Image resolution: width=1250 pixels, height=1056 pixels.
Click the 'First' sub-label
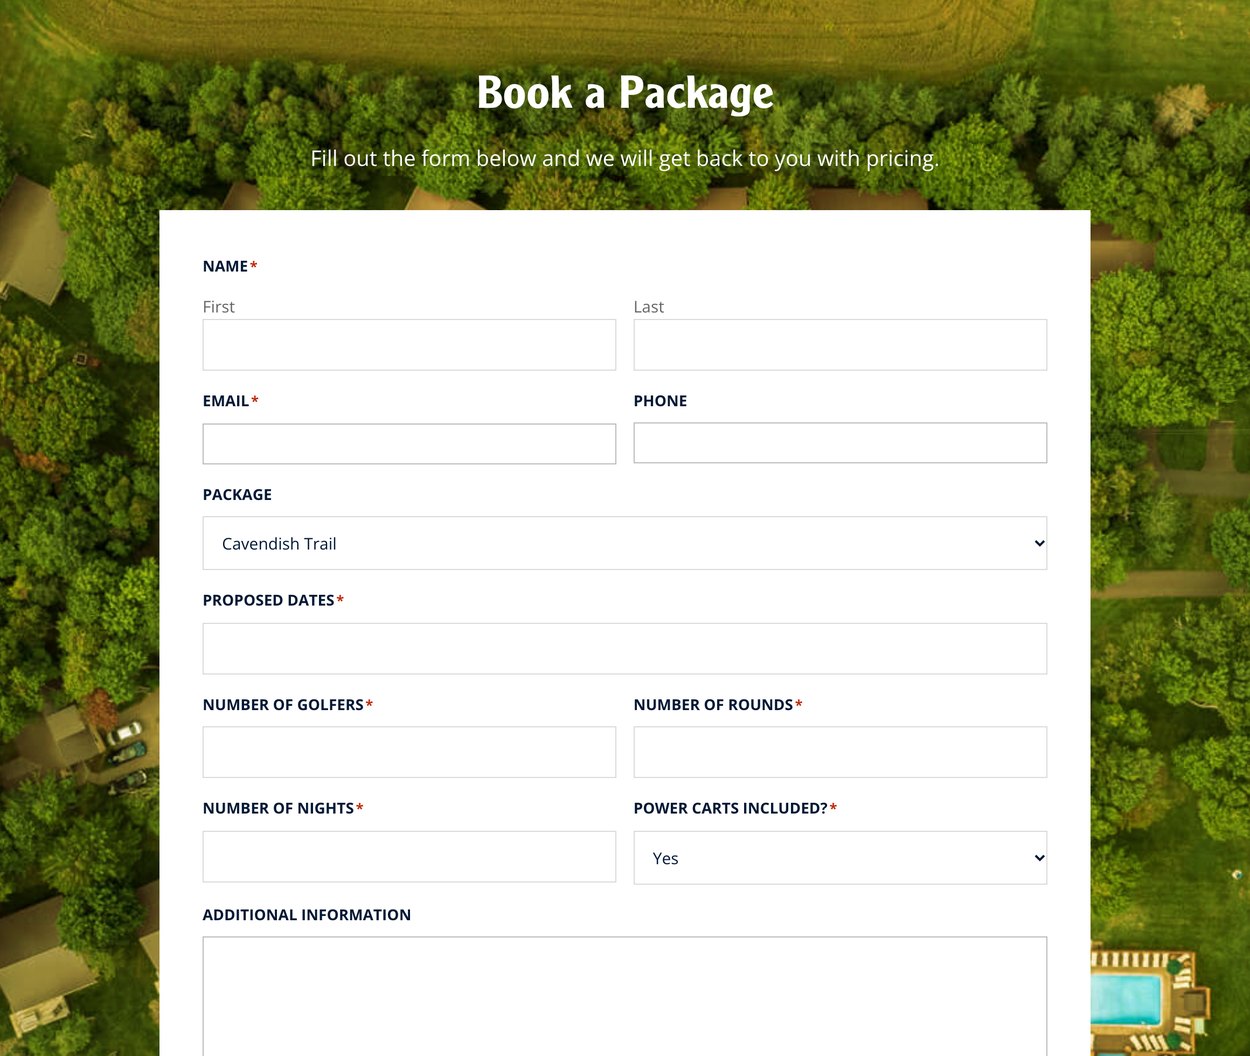(x=219, y=307)
